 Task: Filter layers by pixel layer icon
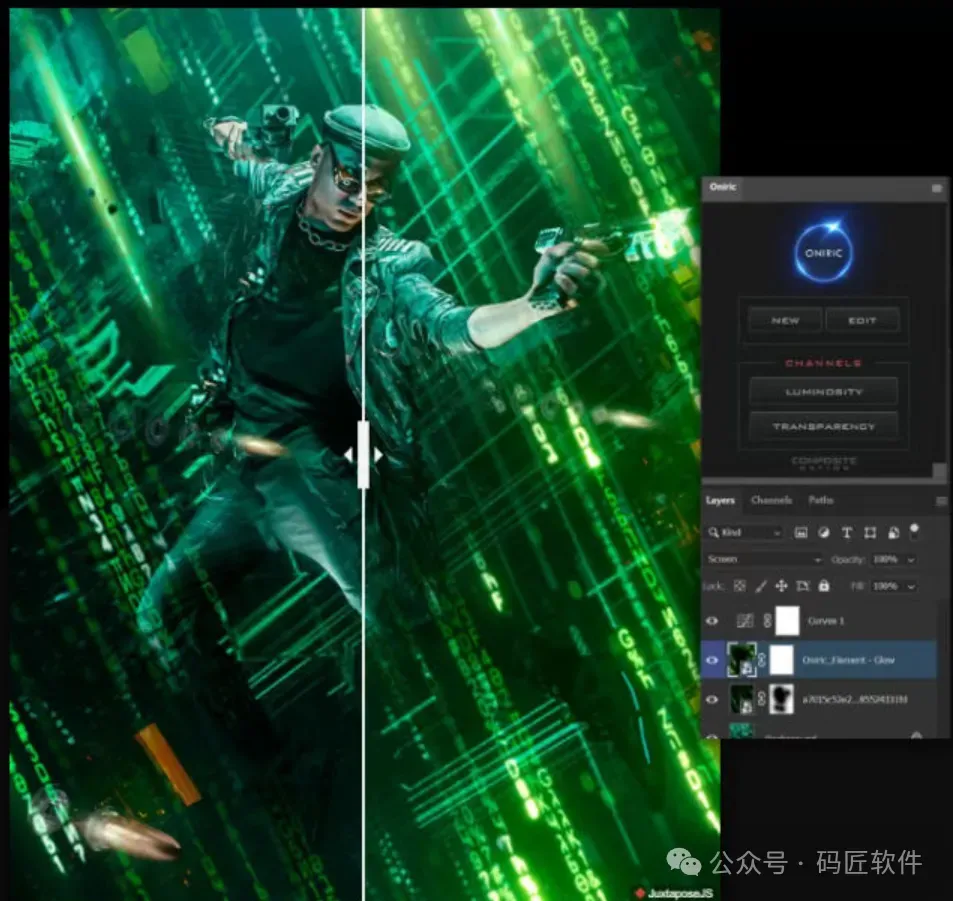click(x=801, y=533)
